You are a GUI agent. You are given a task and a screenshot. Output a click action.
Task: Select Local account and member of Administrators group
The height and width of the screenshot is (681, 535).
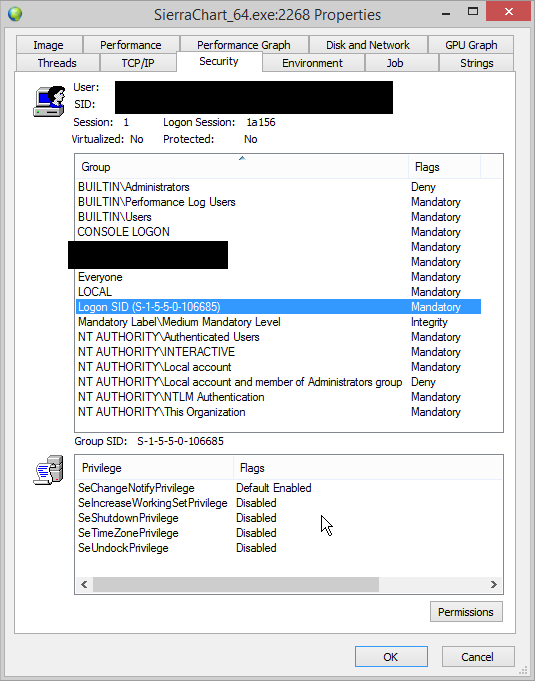point(278,382)
